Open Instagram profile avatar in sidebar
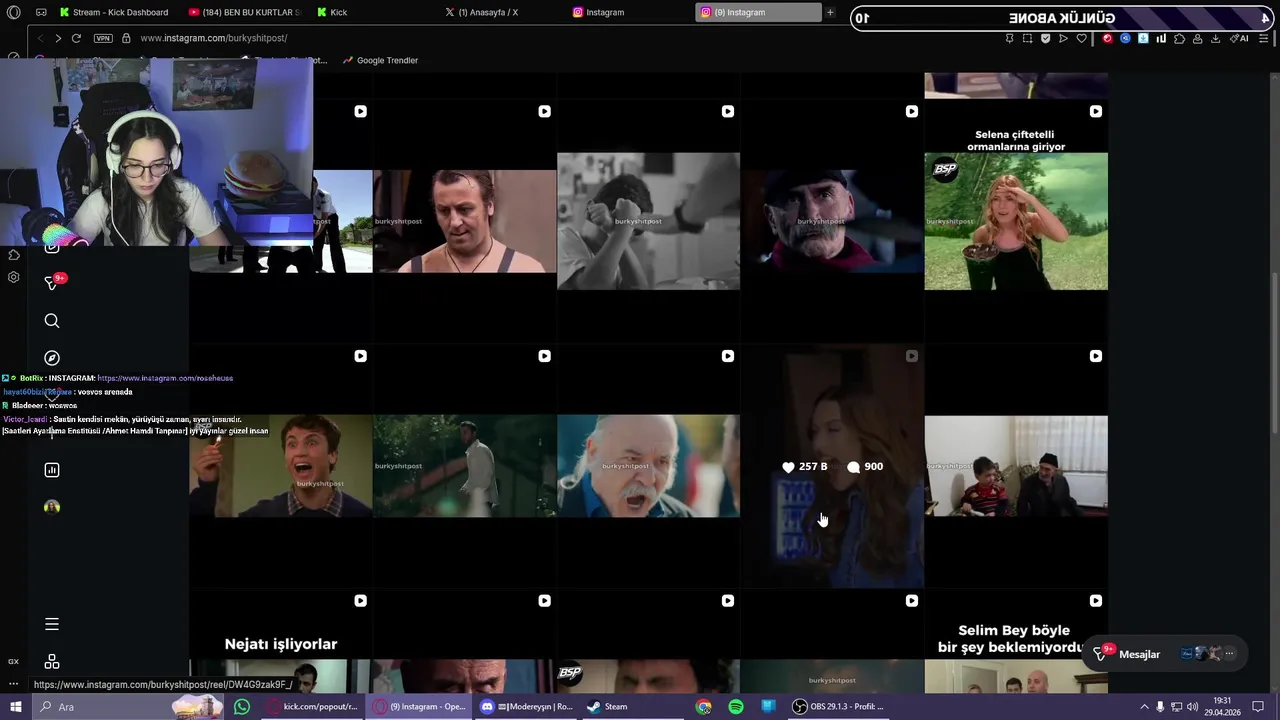 coord(52,507)
